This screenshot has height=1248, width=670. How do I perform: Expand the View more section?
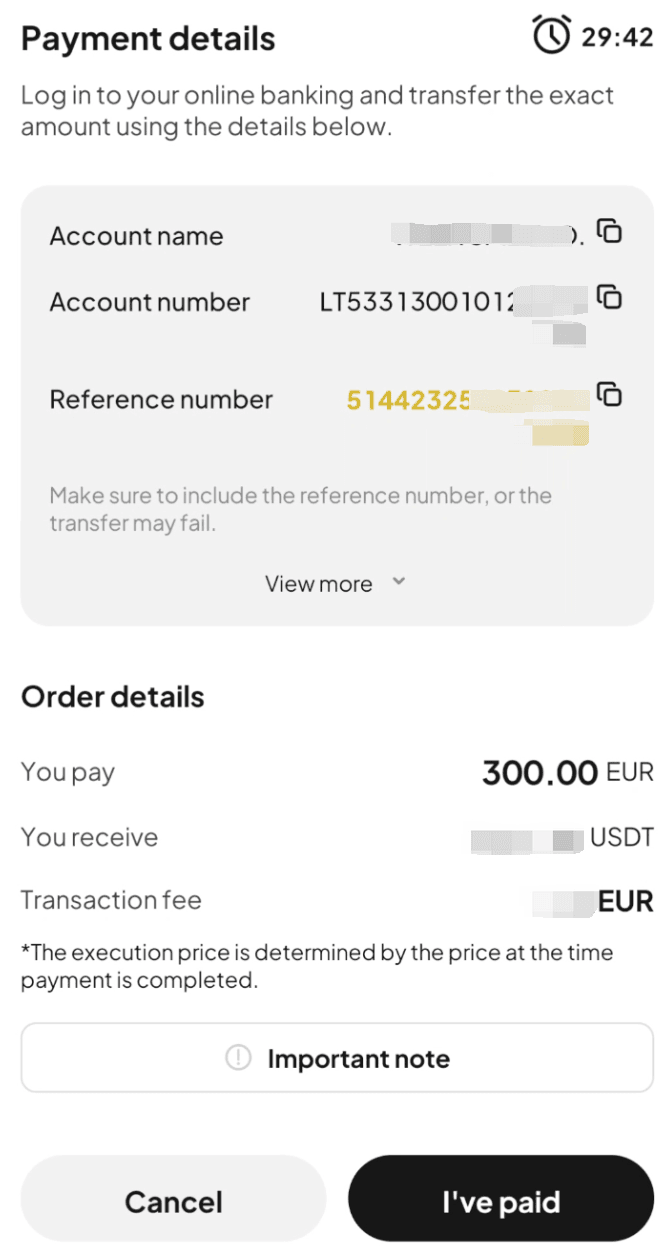click(x=335, y=583)
